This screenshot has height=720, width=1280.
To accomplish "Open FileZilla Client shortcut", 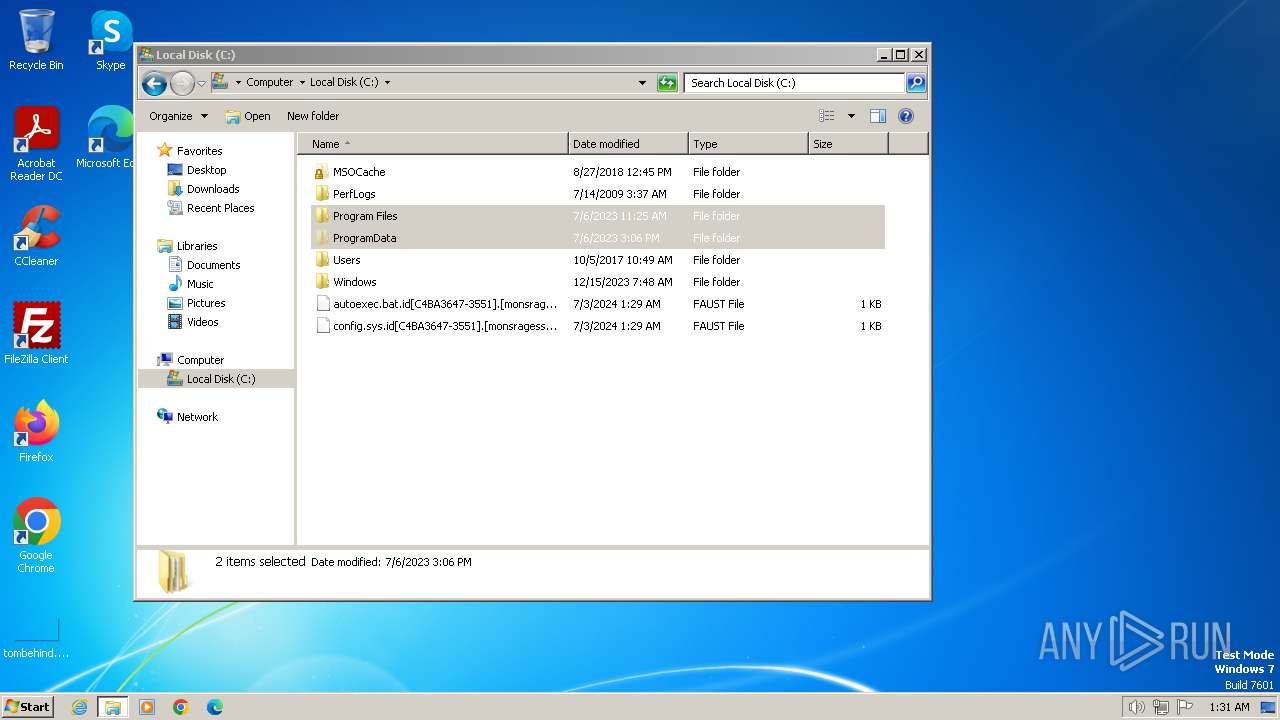I will point(36,334).
